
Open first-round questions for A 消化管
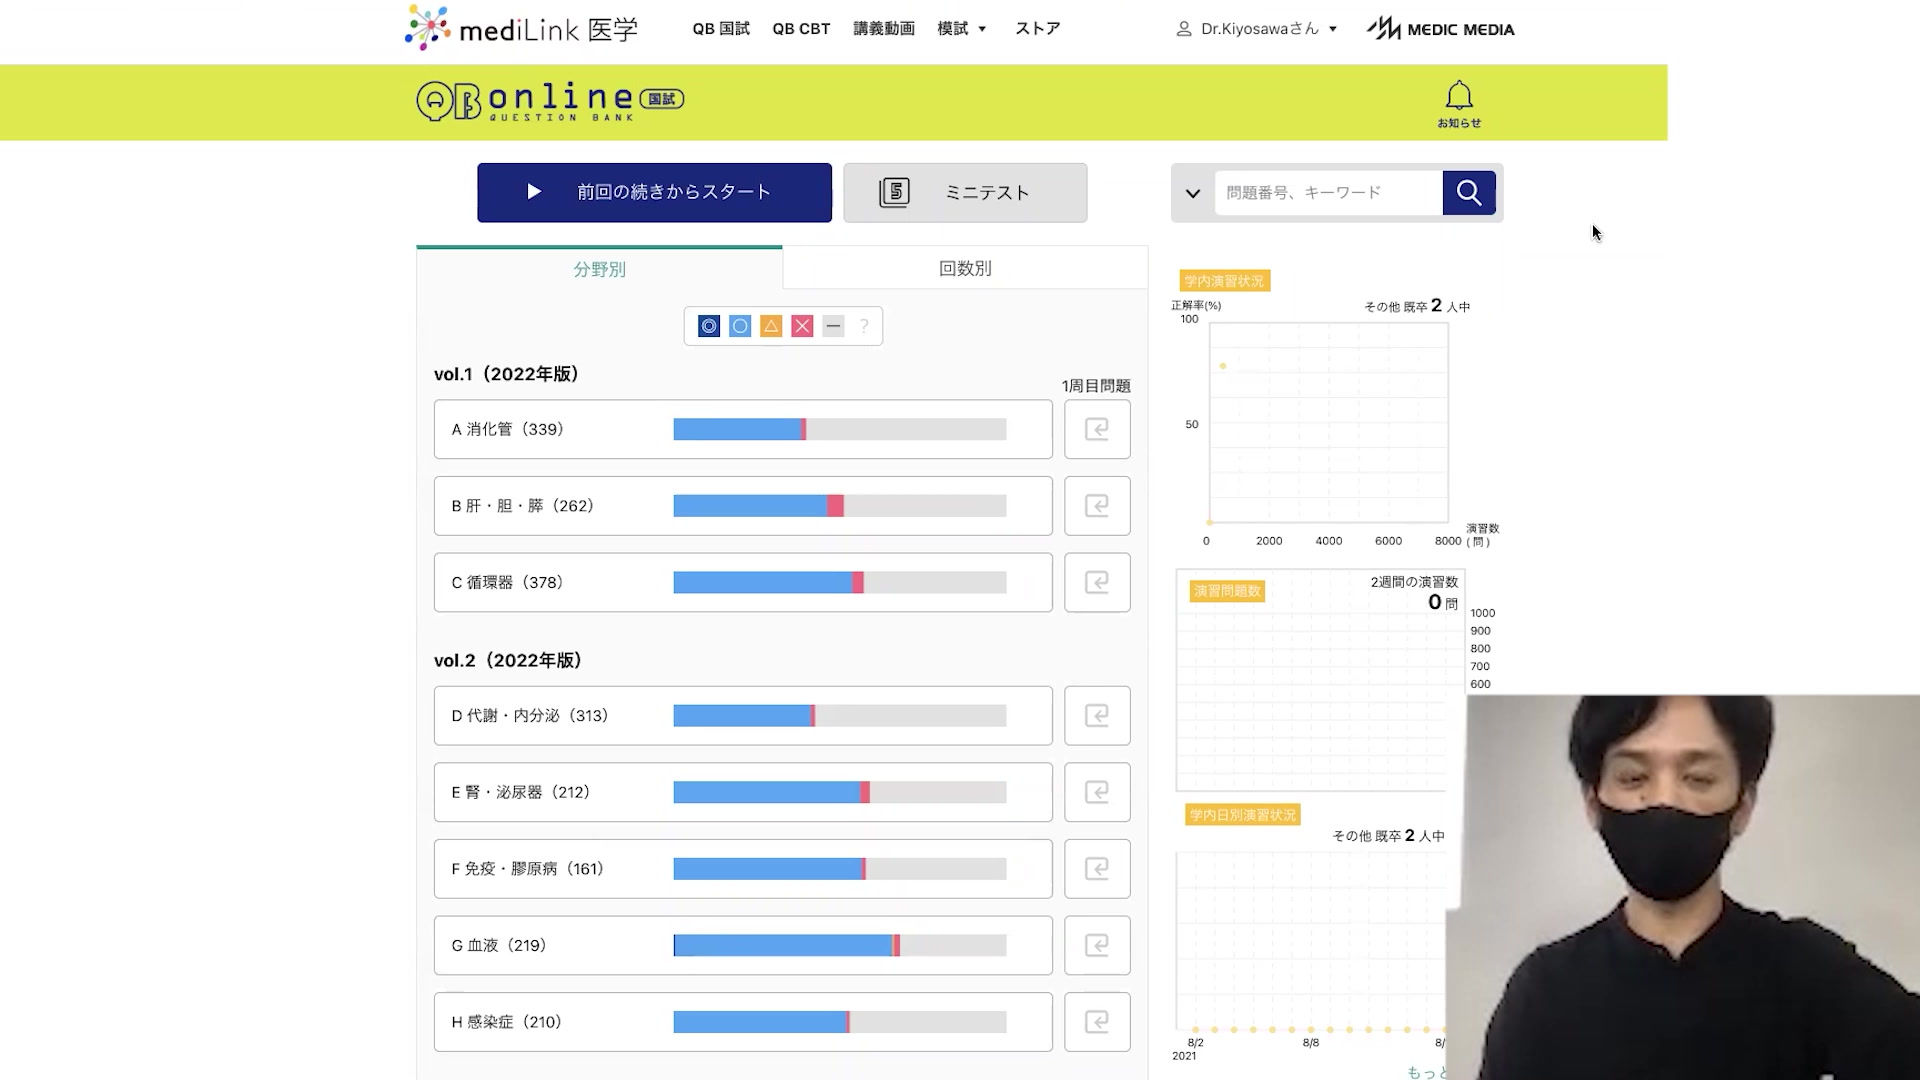point(1097,429)
